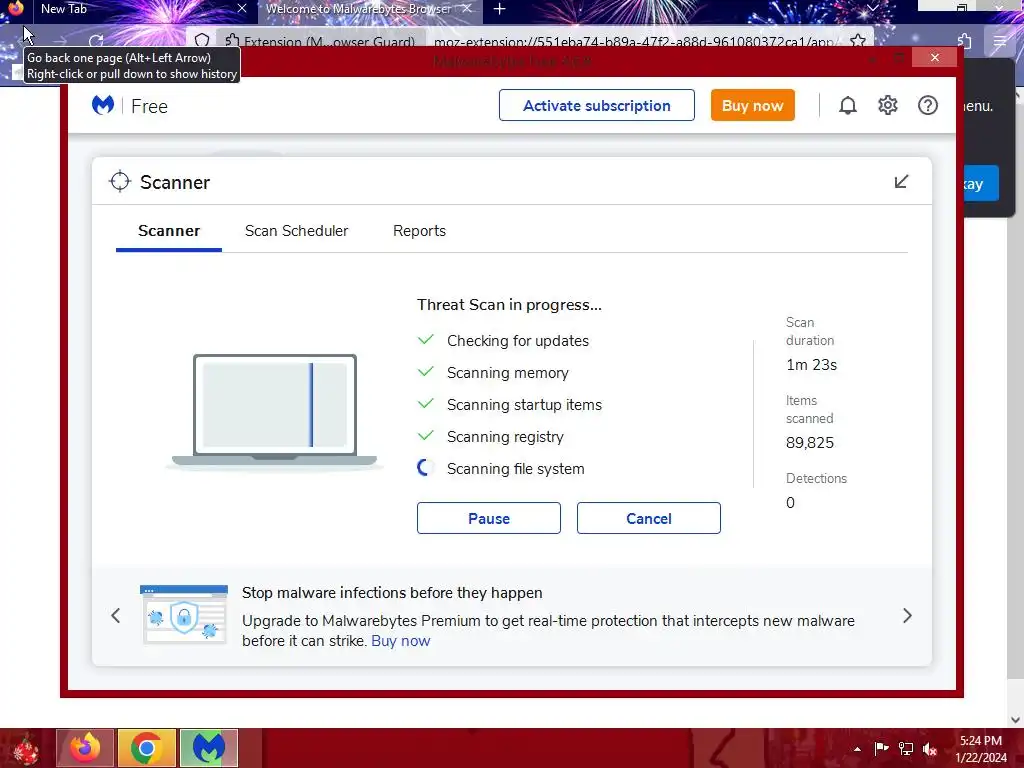
Task: Cancel the threat scan
Action: coord(648,518)
